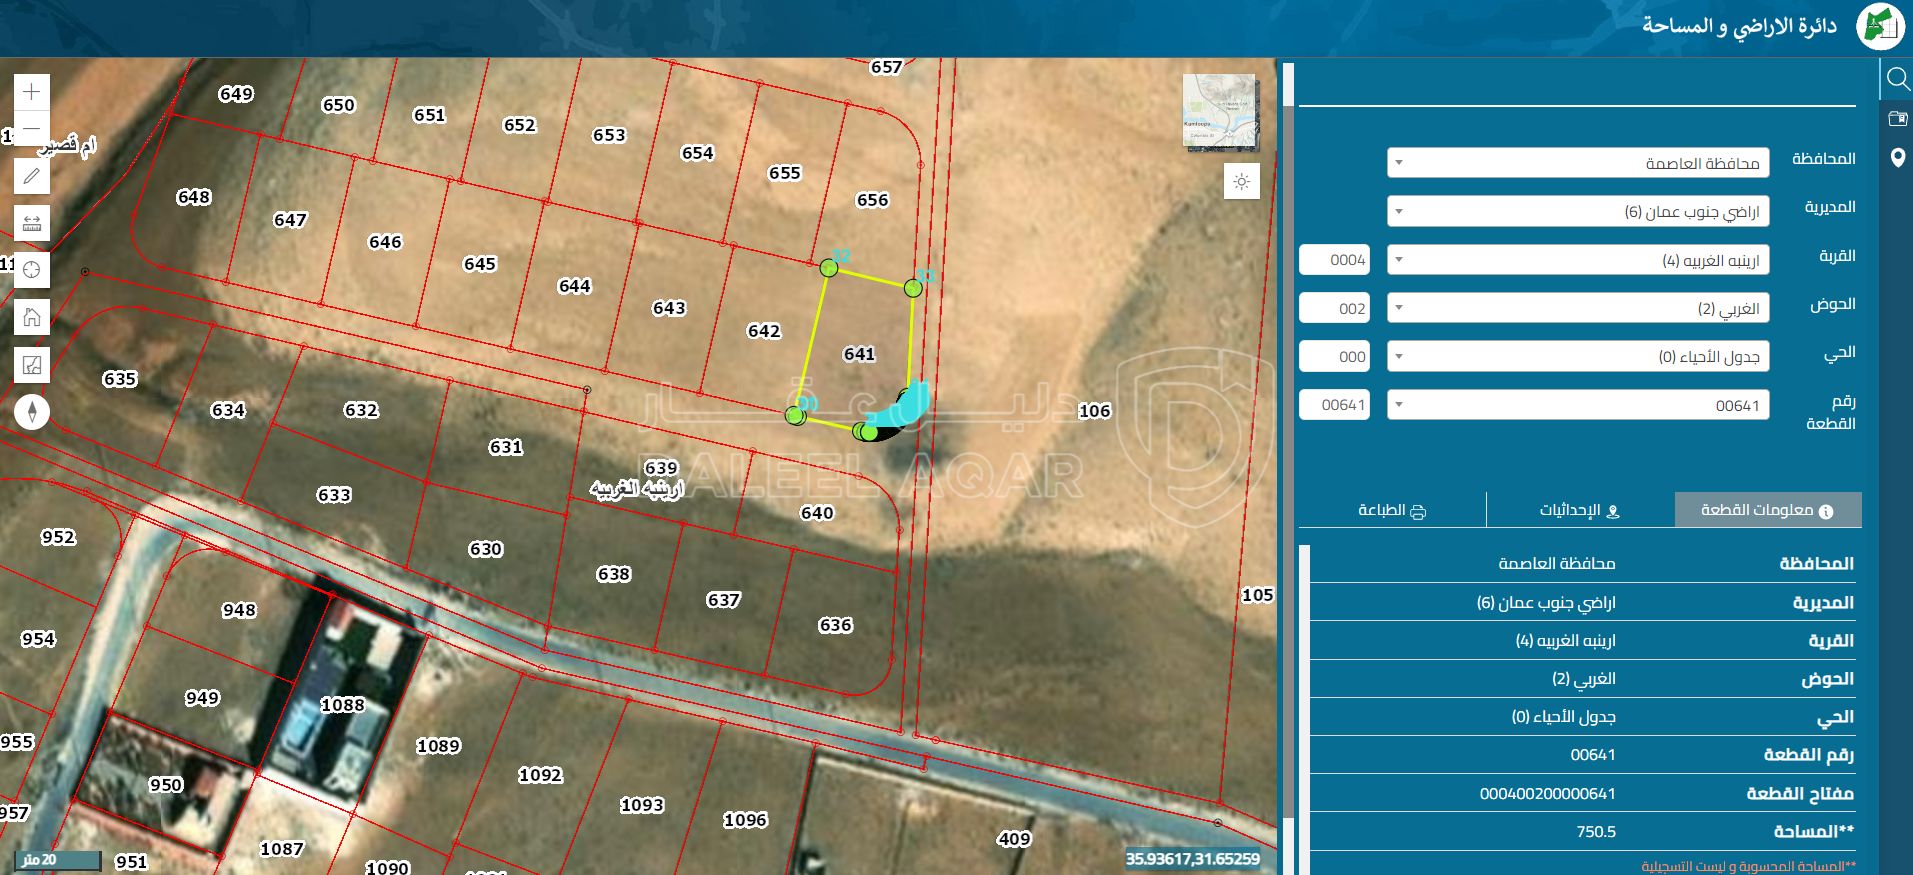Reset map orientation with compass
Image resolution: width=1913 pixels, height=875 pixels.
[x=32, y=412]
